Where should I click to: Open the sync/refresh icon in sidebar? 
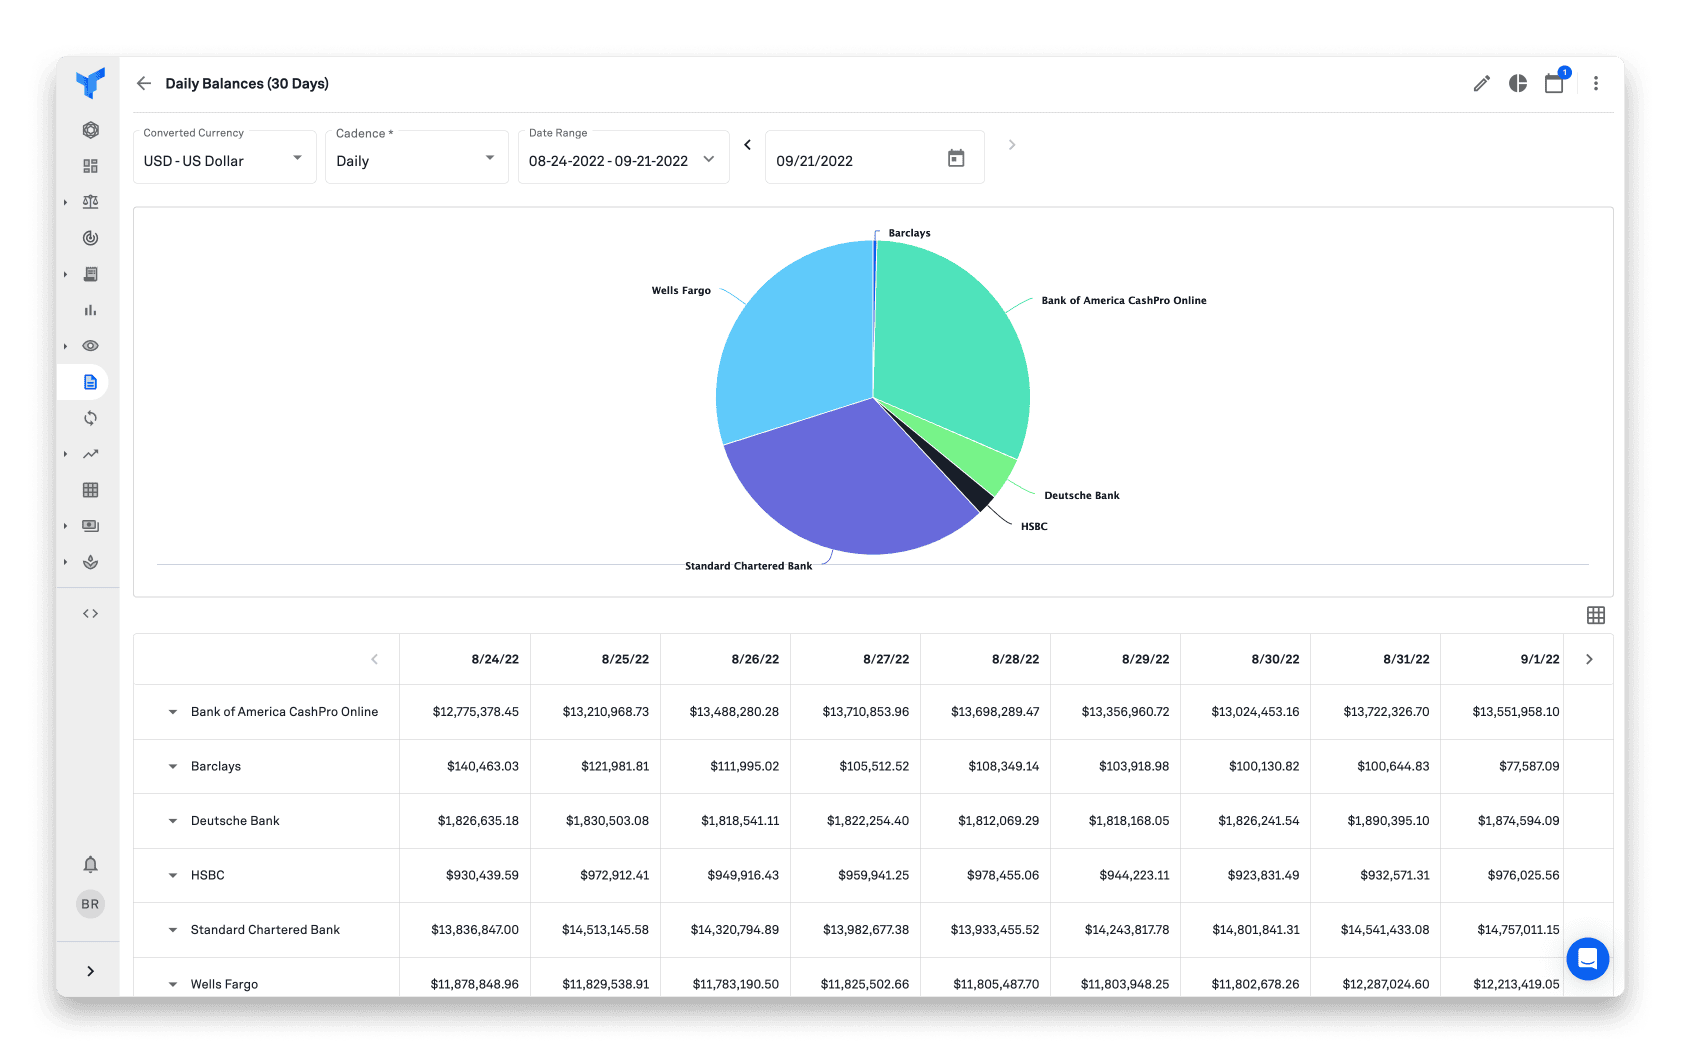[x=90, y=418]
